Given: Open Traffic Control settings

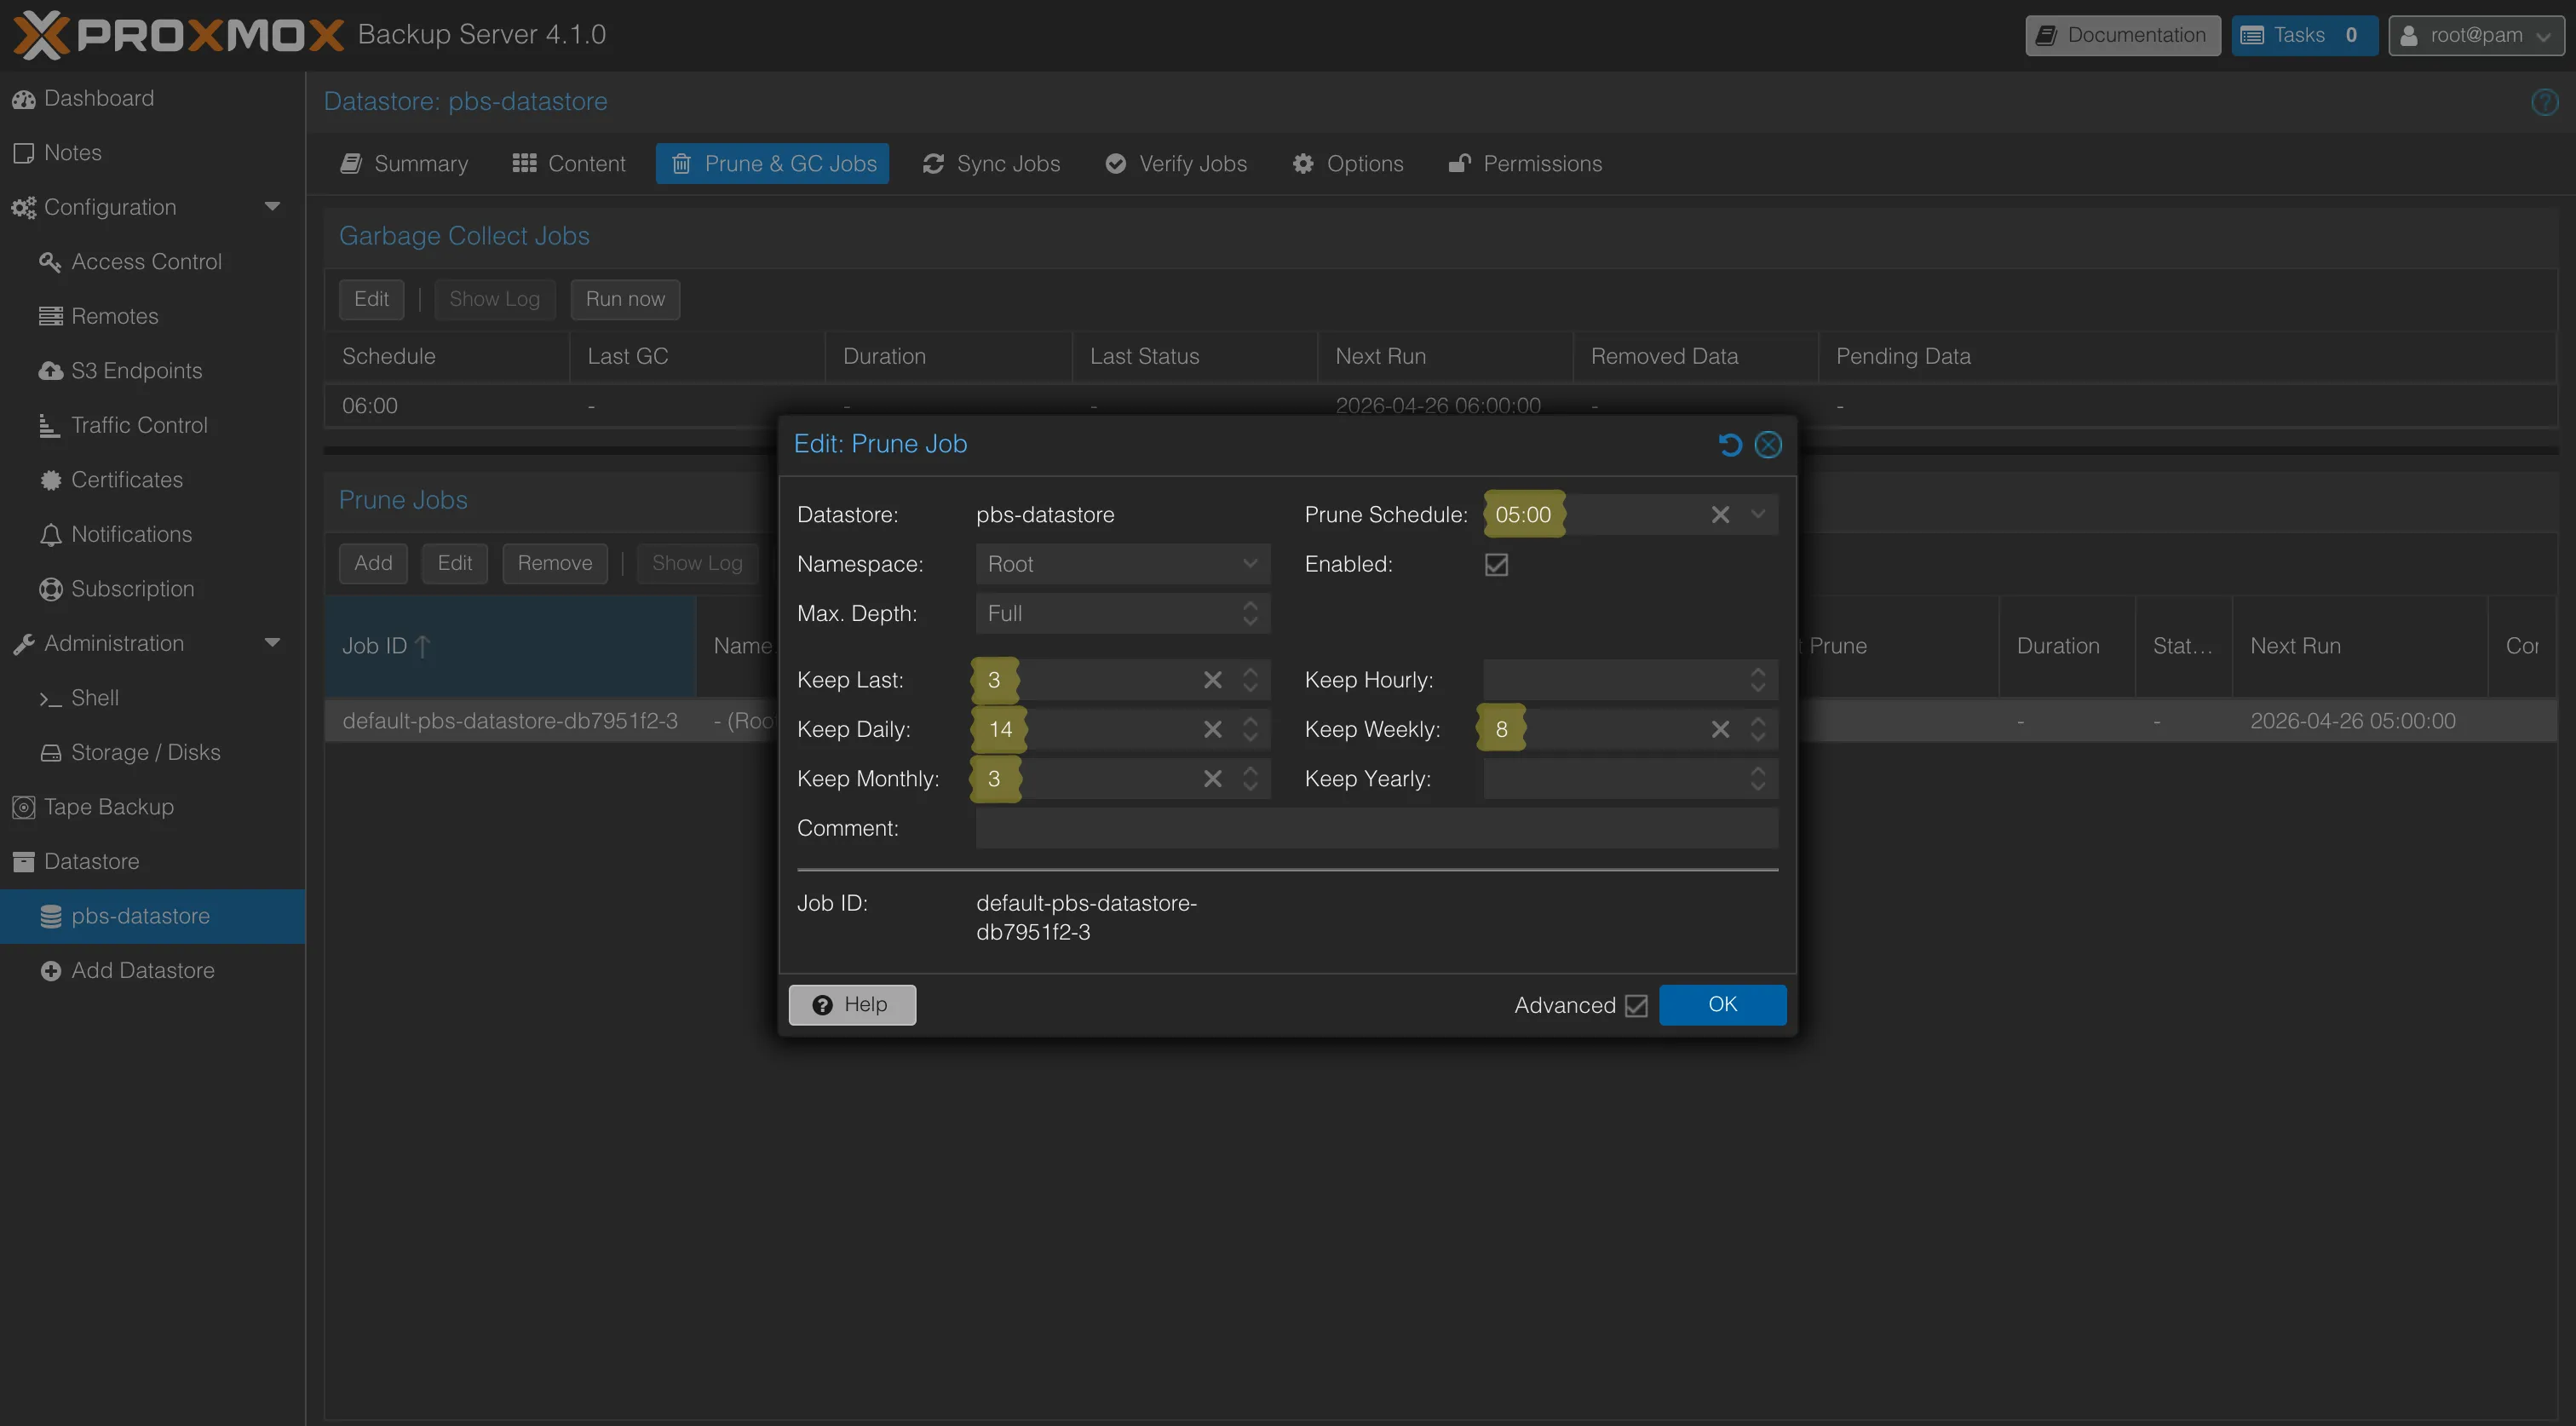Looking at the screenshot, I should coord(152,425).
